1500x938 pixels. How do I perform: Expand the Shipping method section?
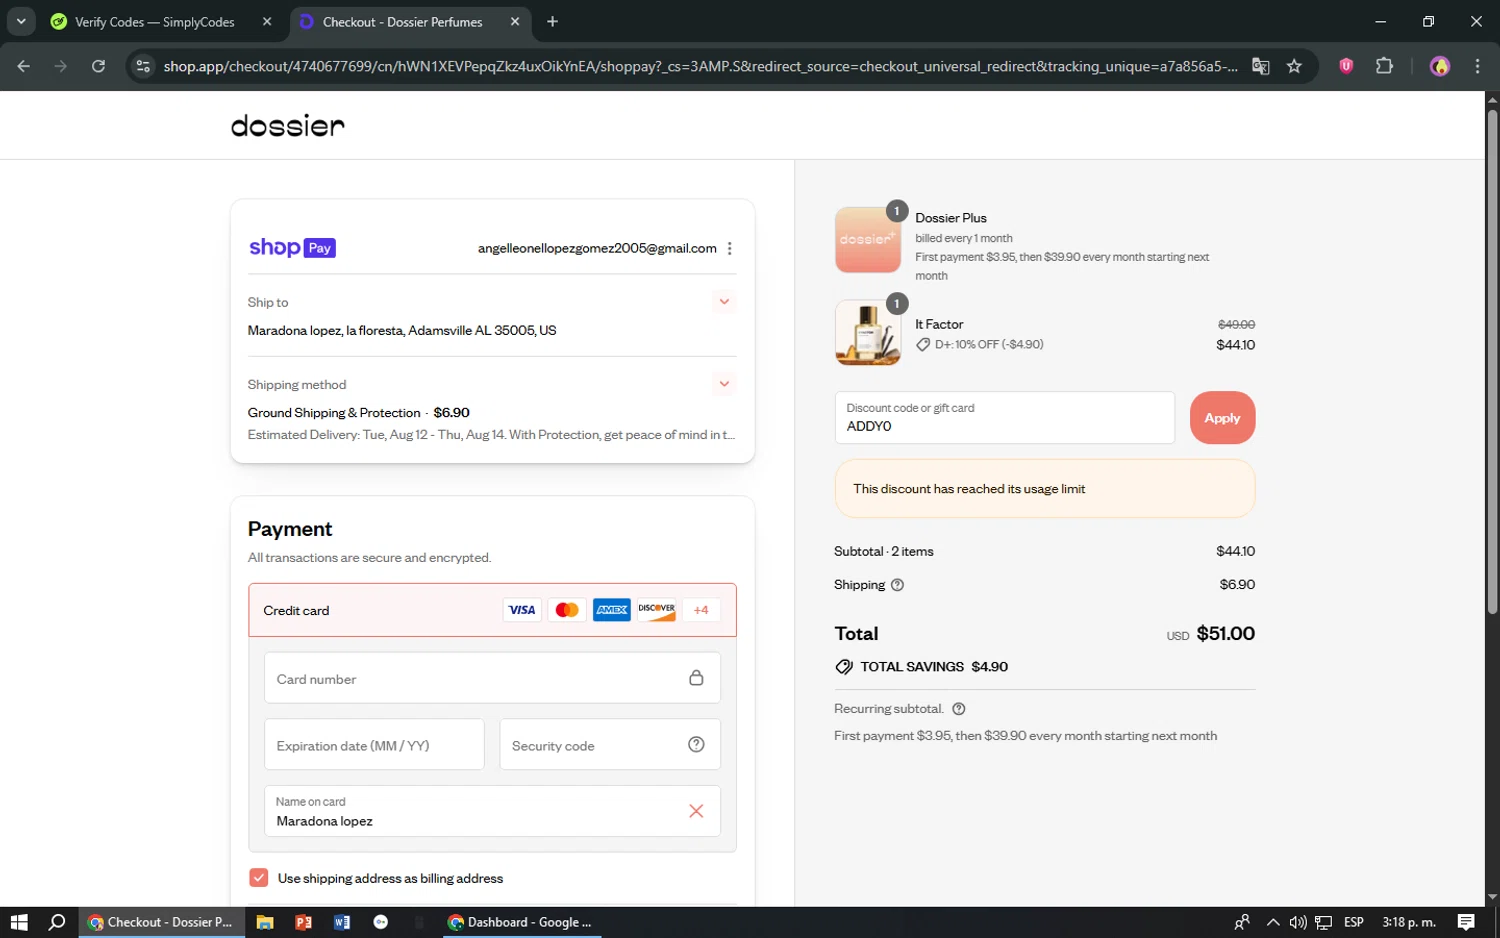pyautogui.click(x=725, y=384)
